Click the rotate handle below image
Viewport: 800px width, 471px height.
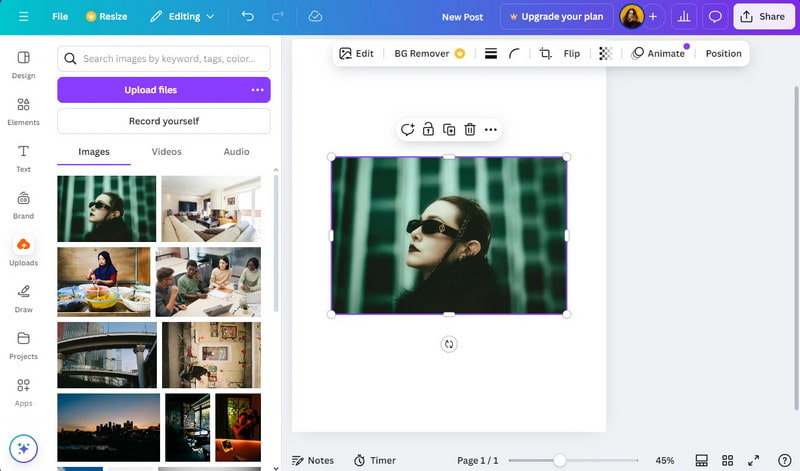pos(449,344)
